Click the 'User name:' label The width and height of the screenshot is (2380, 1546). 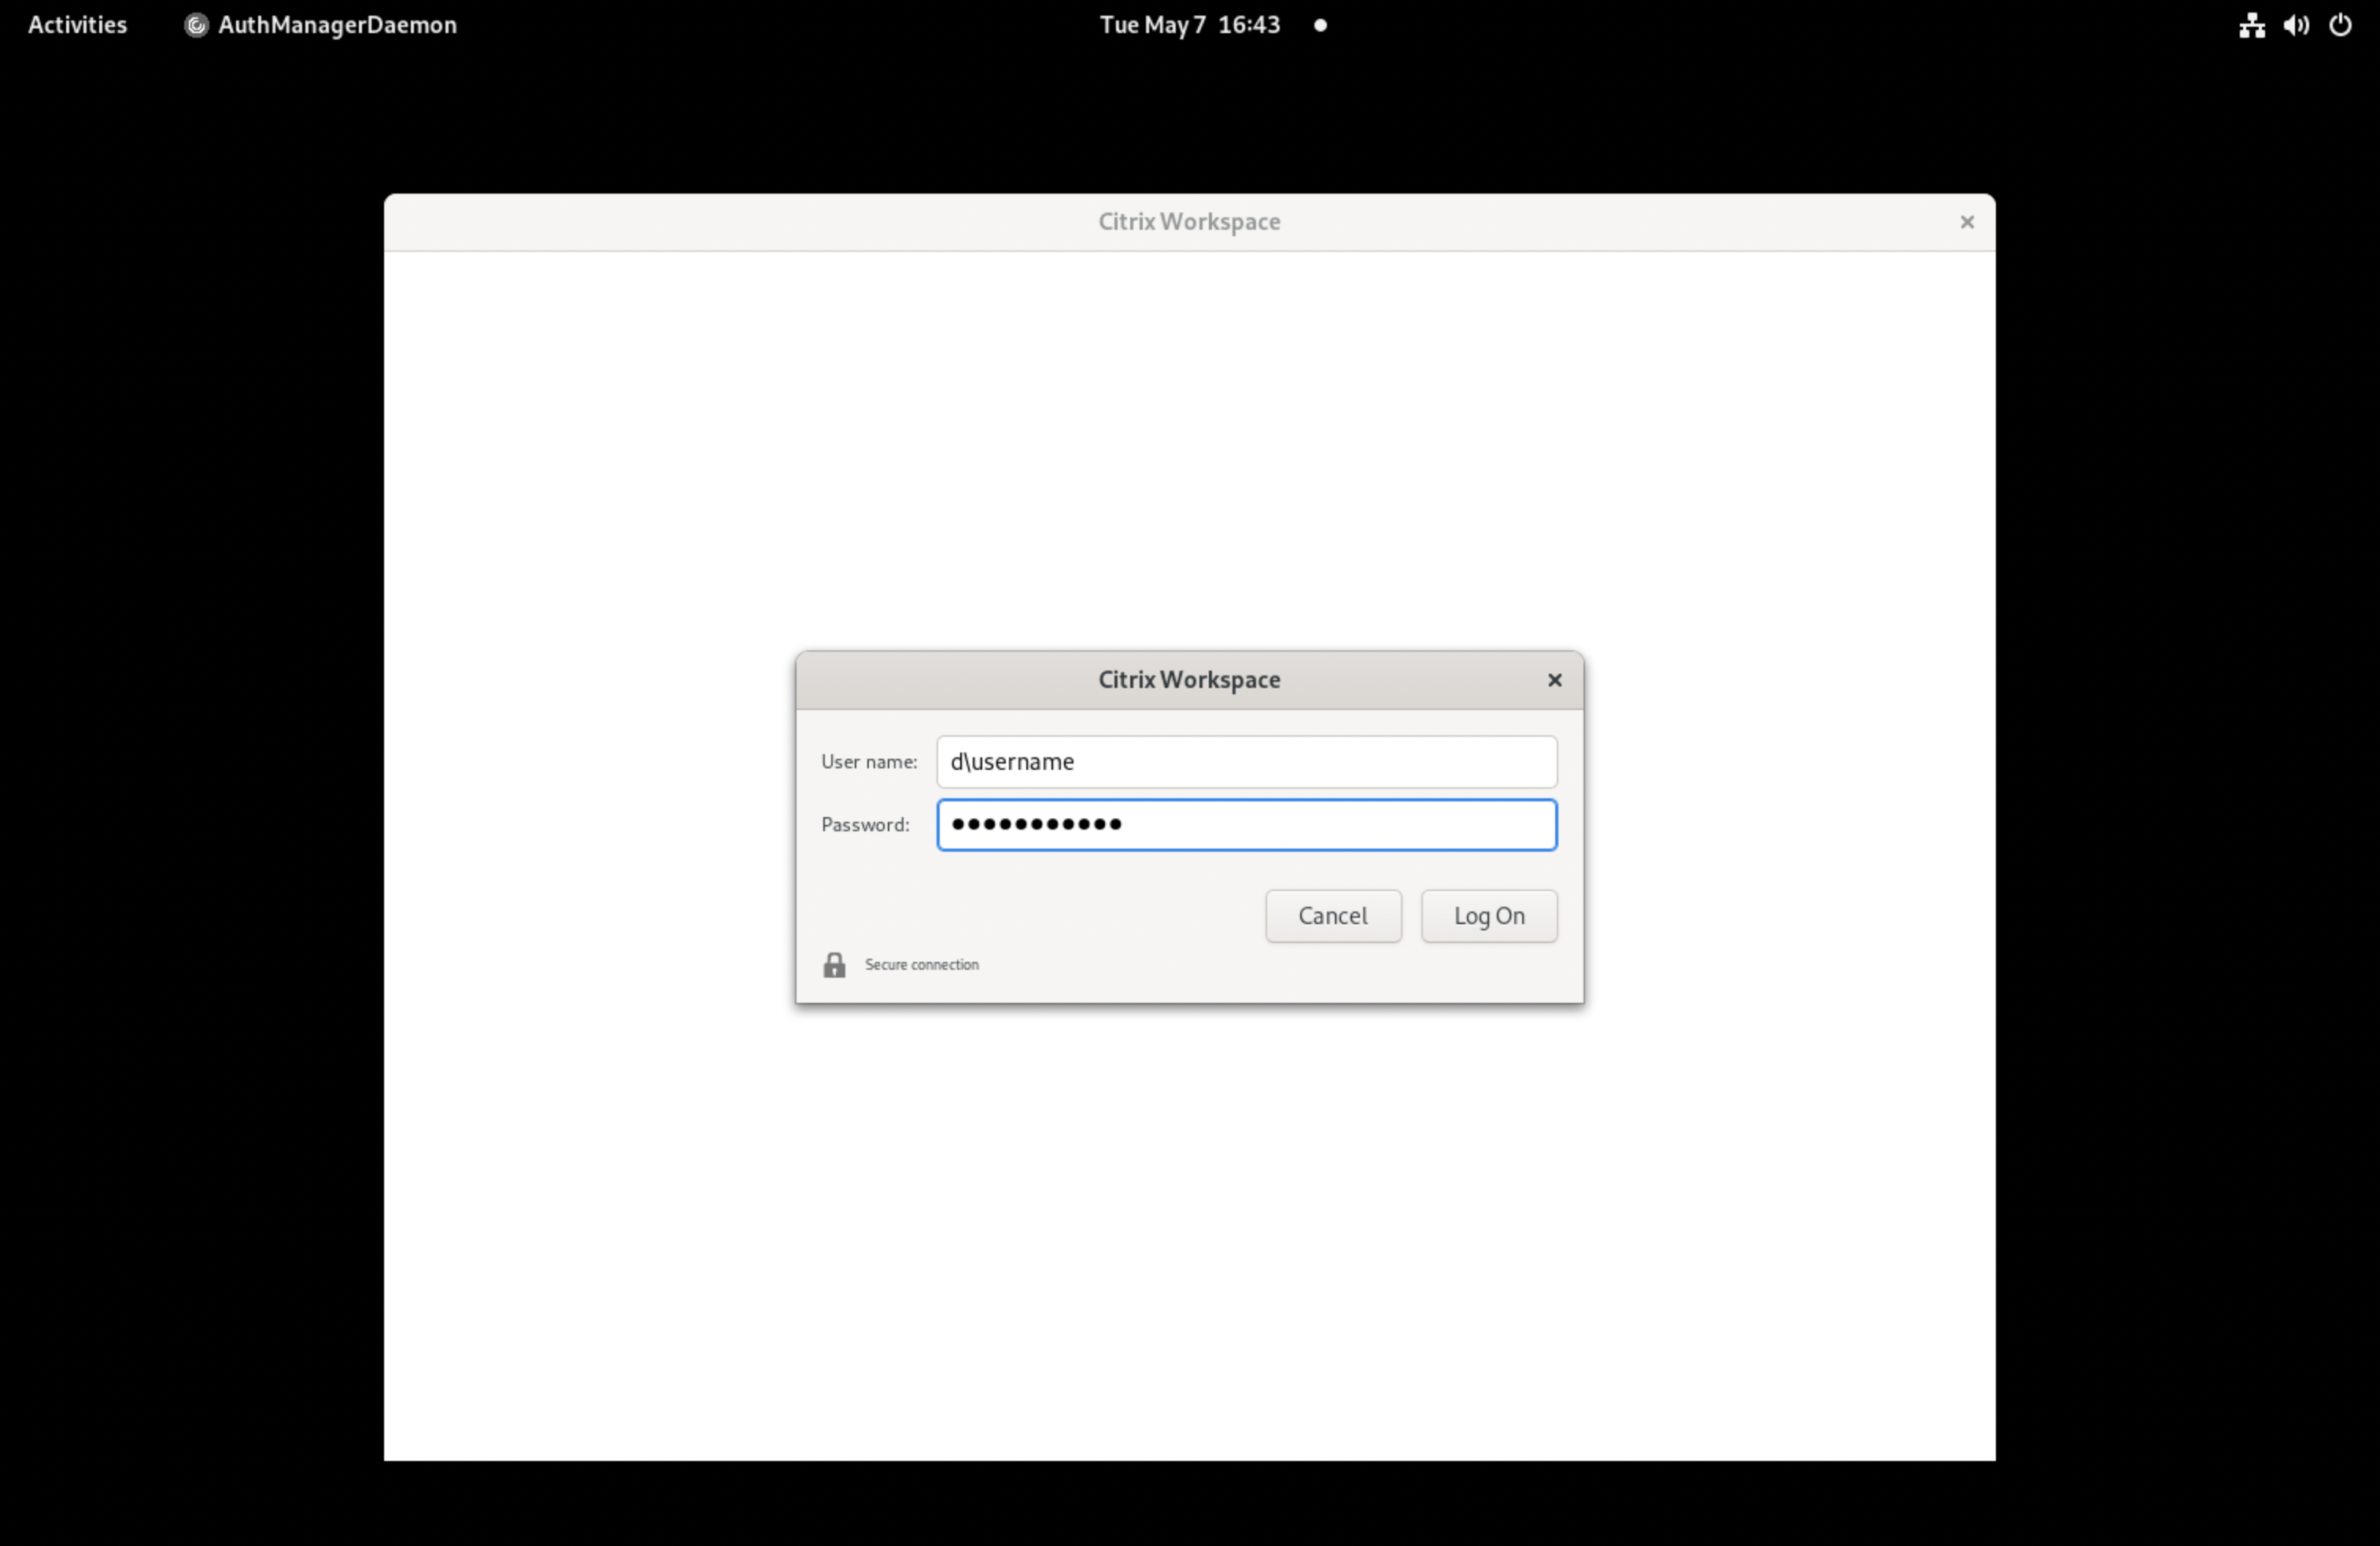[x=869, y=762]
